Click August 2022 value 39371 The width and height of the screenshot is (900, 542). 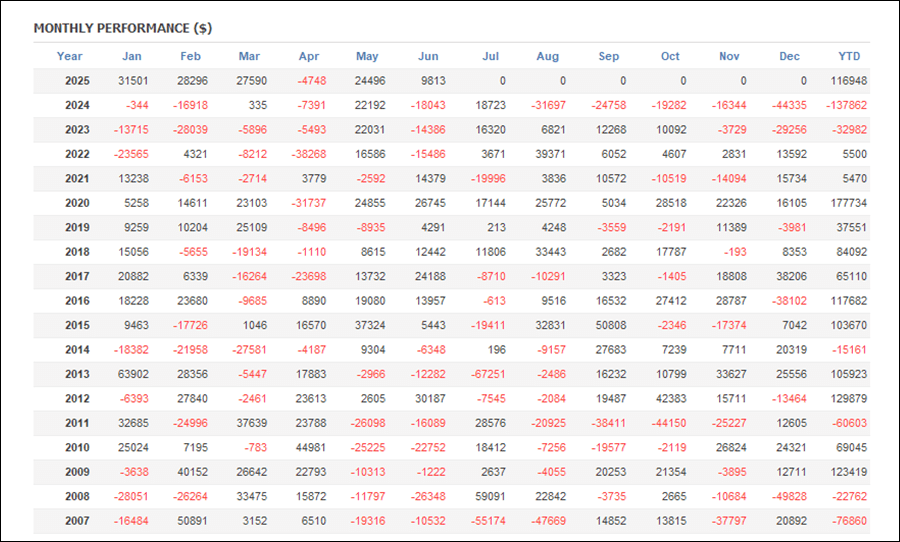550,154
